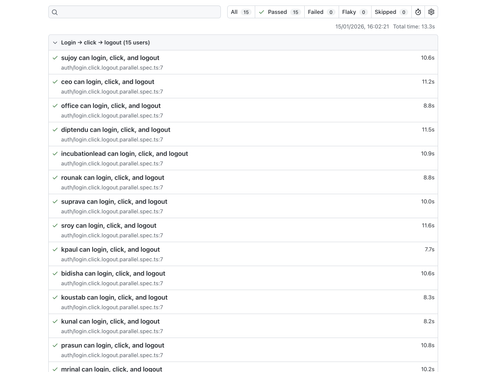
Task: Click spec file path under prasun test
Action: point(112,356)
